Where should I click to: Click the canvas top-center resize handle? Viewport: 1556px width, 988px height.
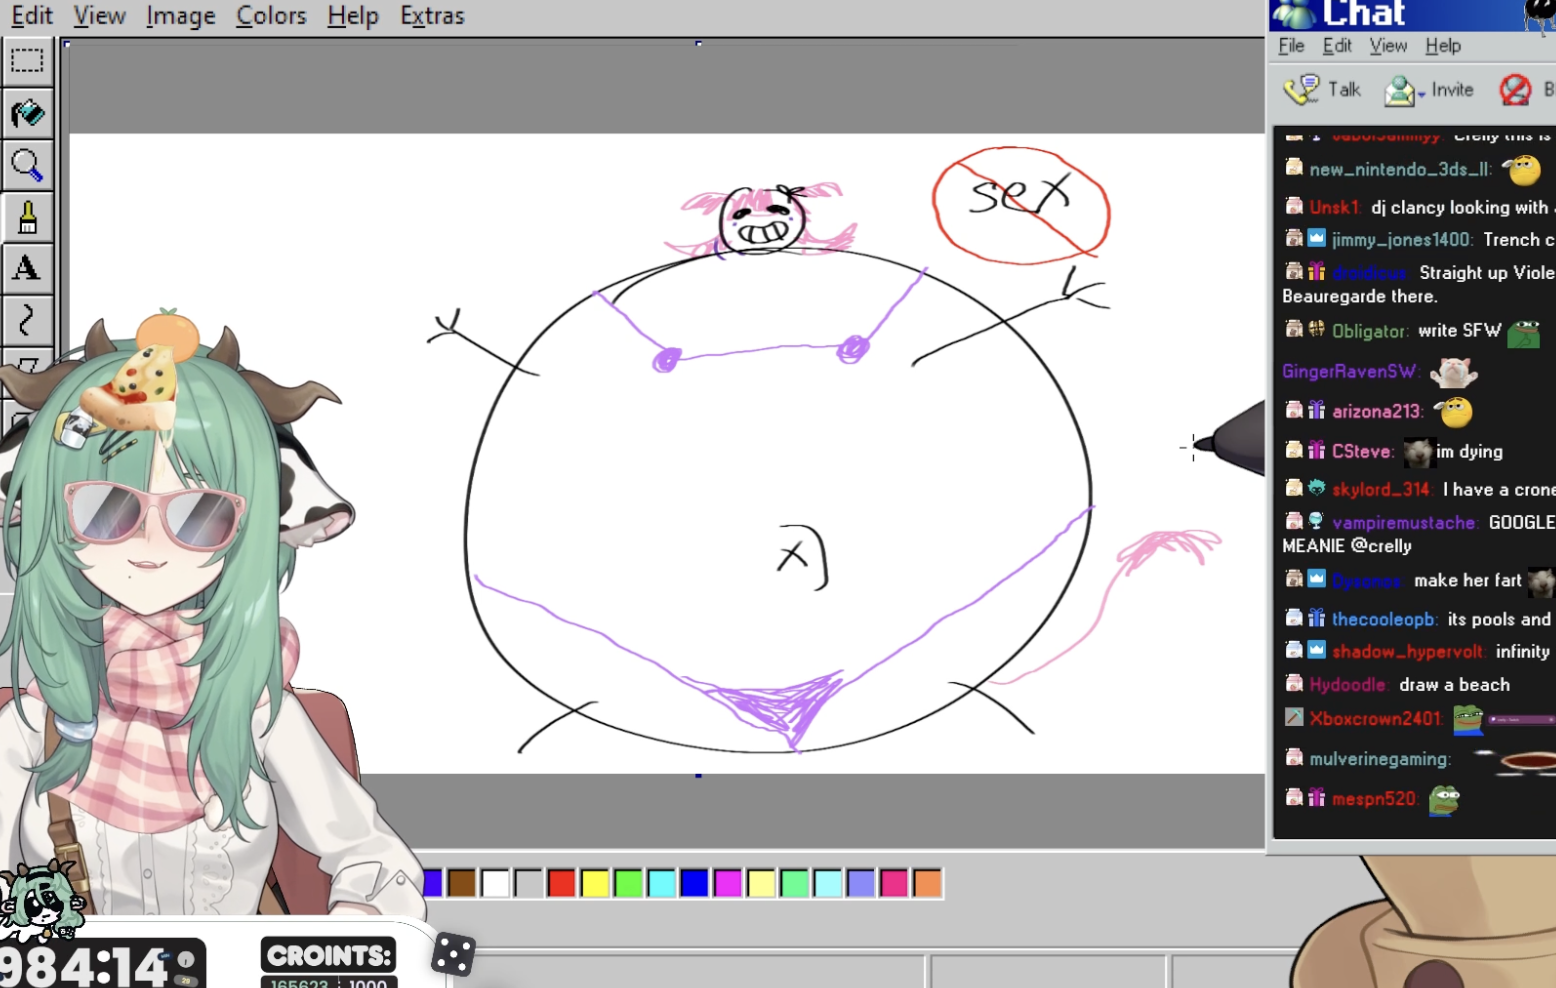coord(698,44)
